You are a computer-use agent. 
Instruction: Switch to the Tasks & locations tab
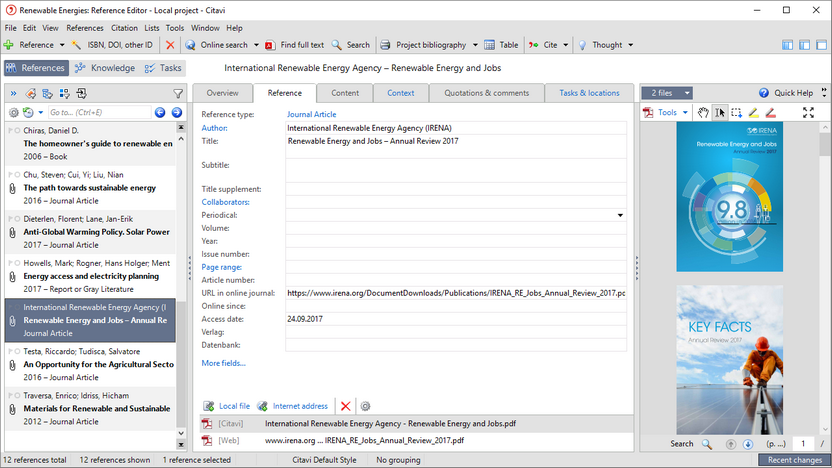point(589,93)
